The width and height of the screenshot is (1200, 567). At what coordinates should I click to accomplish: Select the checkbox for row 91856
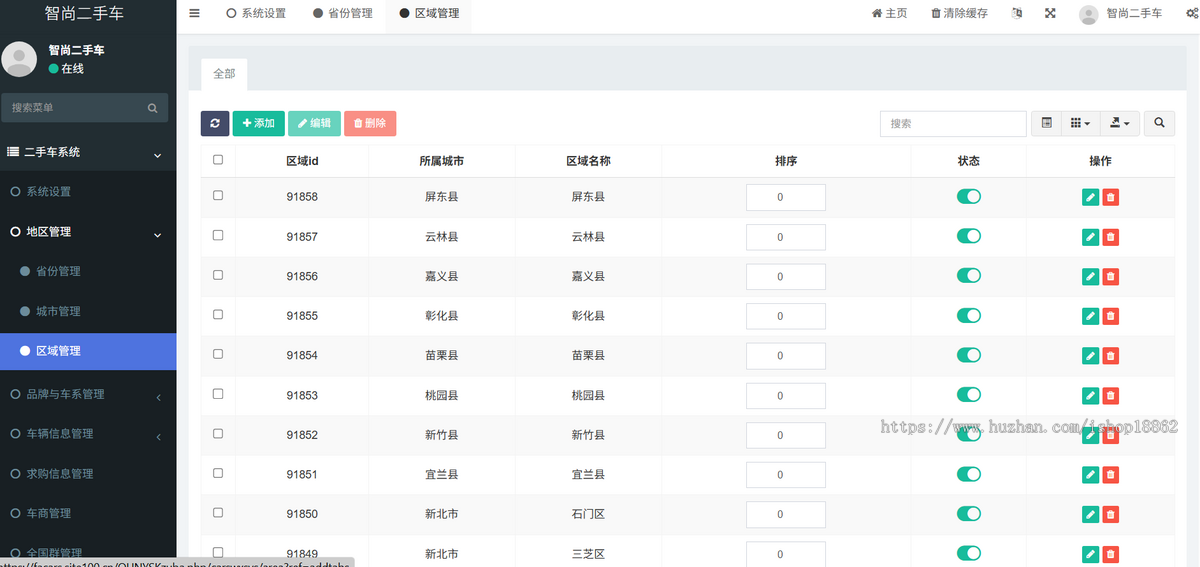point(218,275)
